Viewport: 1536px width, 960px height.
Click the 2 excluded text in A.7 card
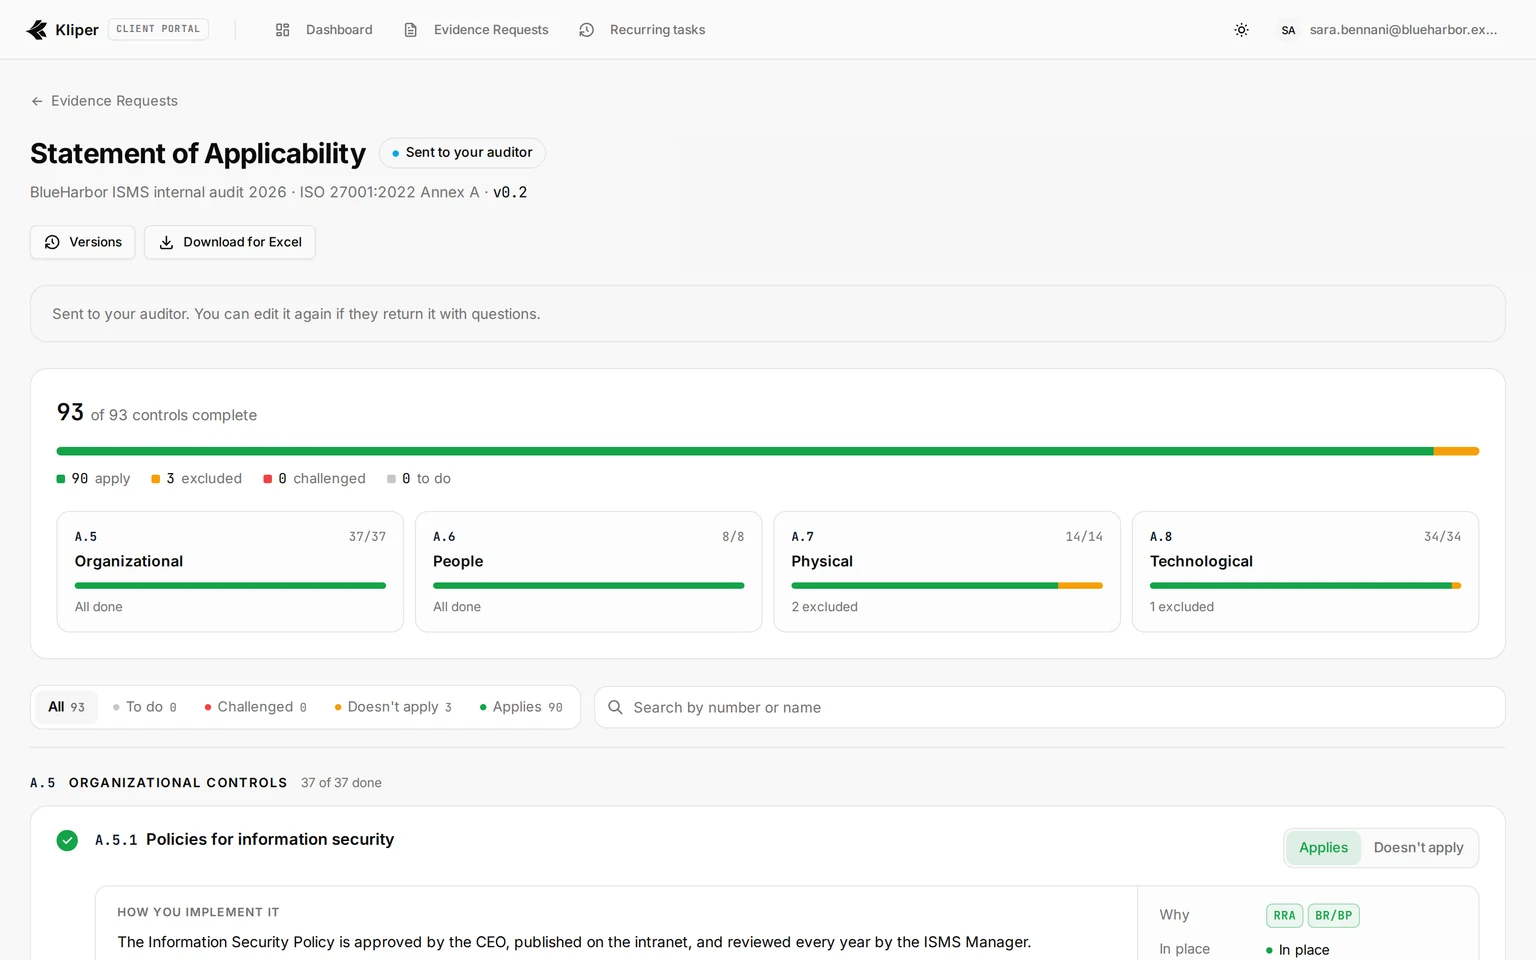point(824,607)
